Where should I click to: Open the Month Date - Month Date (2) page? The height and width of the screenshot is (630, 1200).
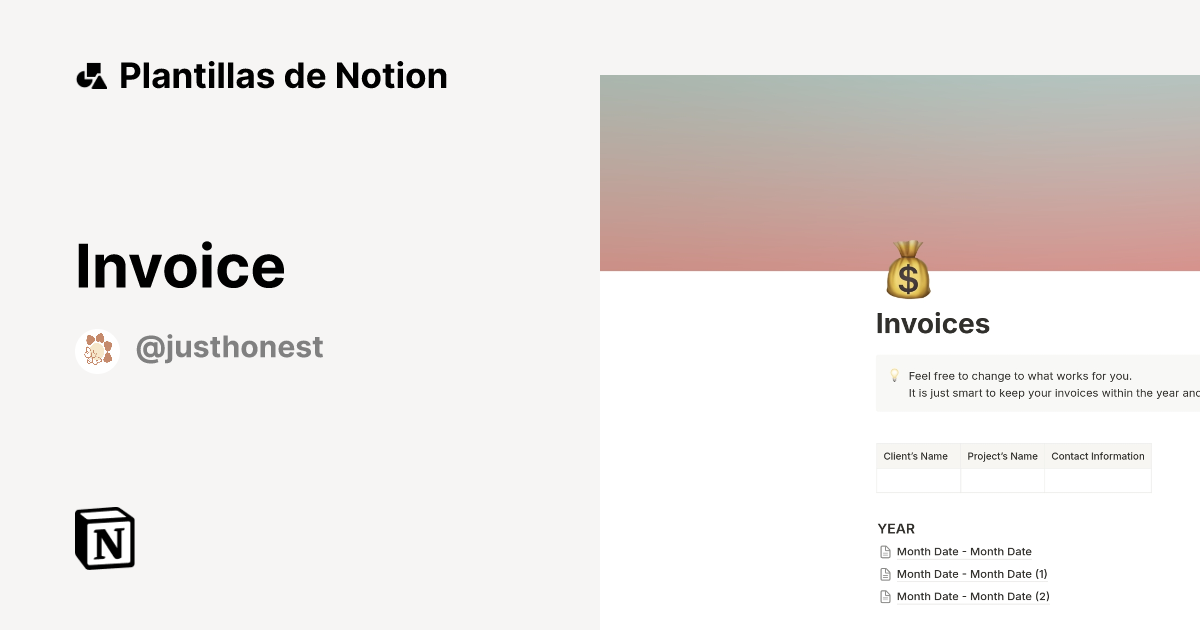tap(972, 596)
